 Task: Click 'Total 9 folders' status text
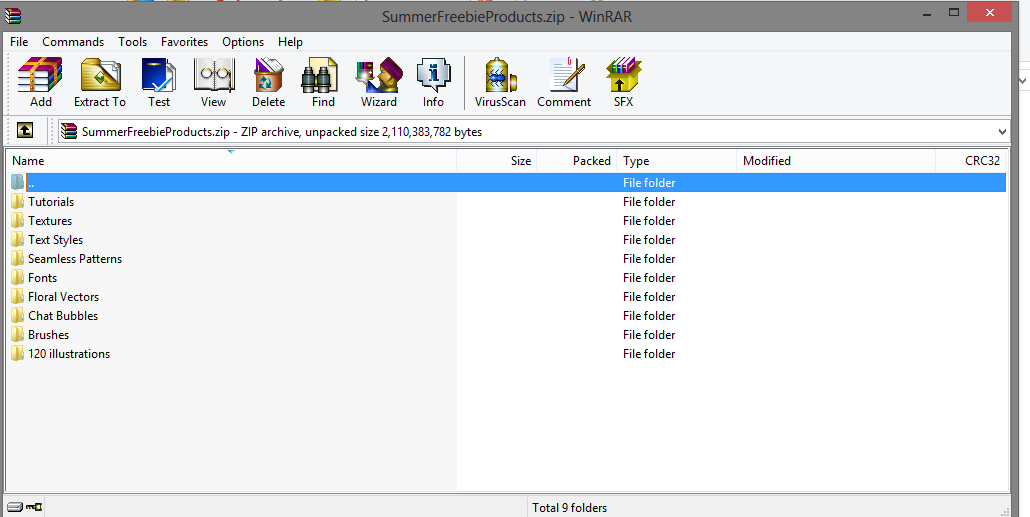[x=570, y=508]
